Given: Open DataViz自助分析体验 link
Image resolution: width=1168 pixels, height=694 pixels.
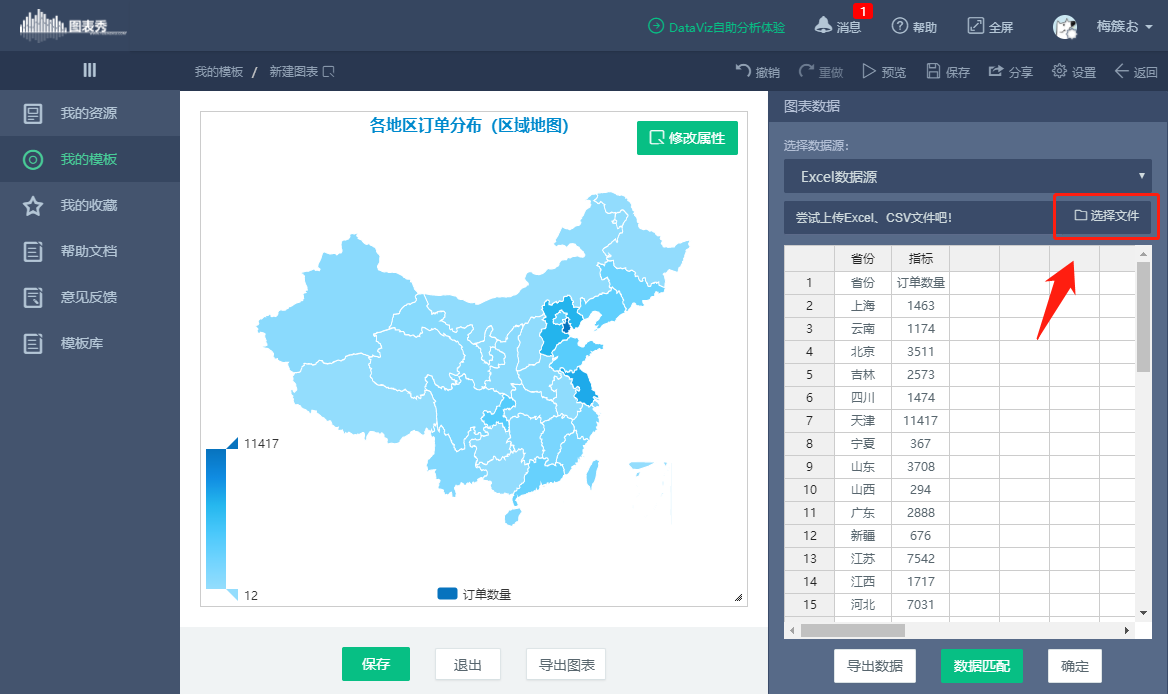Looking at the screenshot, I should click(x=716, y=27).
